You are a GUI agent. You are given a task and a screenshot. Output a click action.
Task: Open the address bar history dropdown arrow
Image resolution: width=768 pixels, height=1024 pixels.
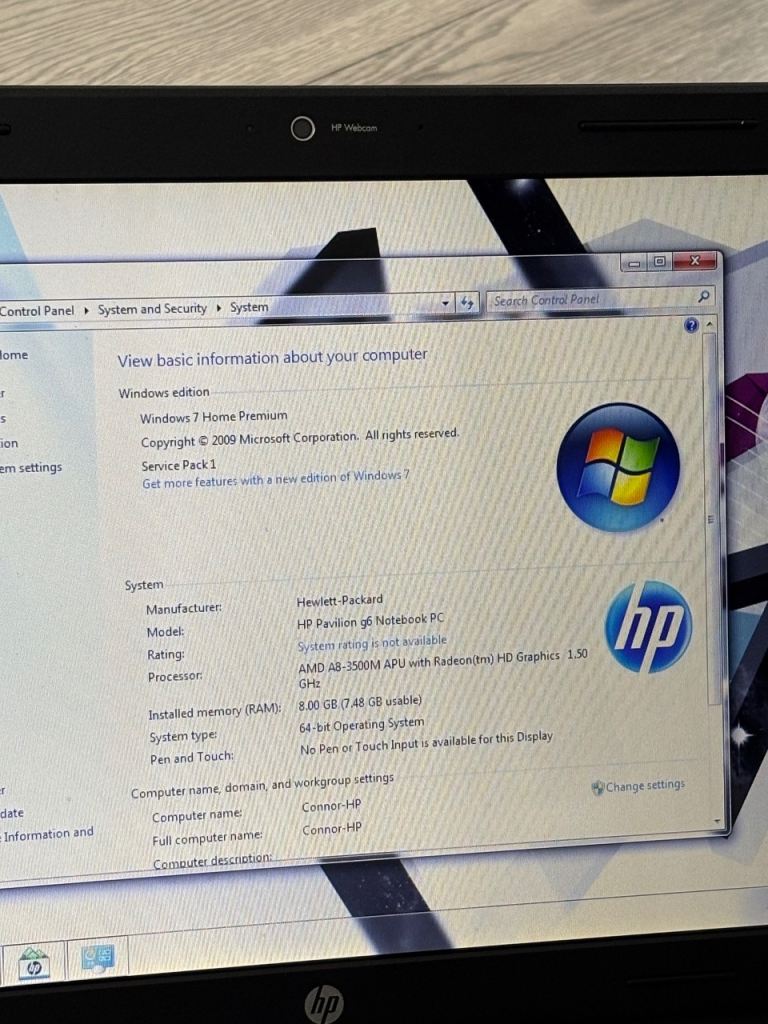446,303
